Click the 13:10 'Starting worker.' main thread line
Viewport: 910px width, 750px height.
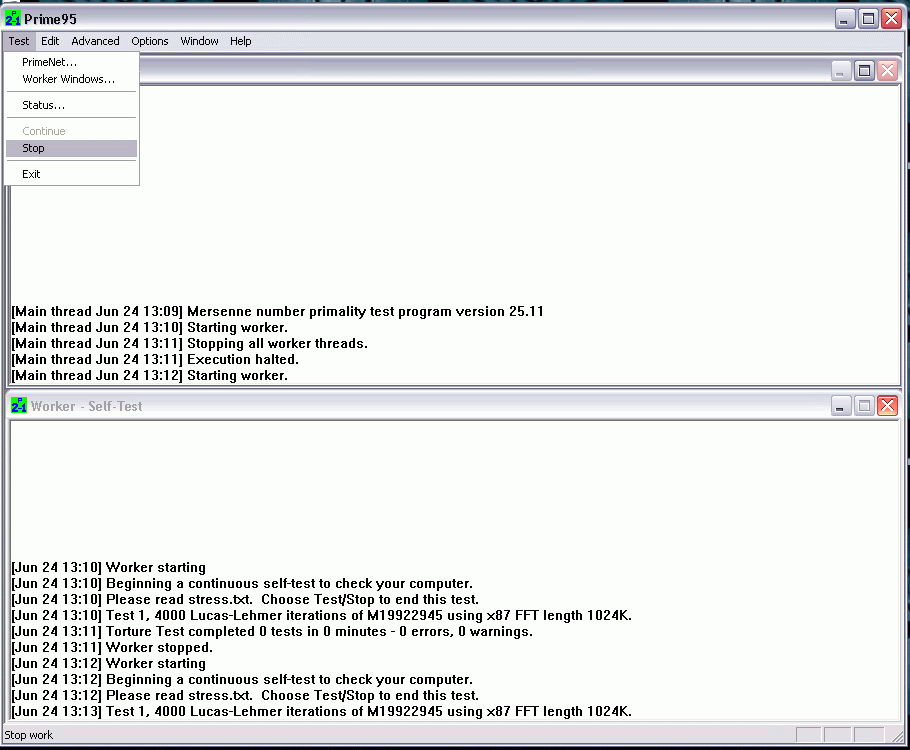pos(149,327)
